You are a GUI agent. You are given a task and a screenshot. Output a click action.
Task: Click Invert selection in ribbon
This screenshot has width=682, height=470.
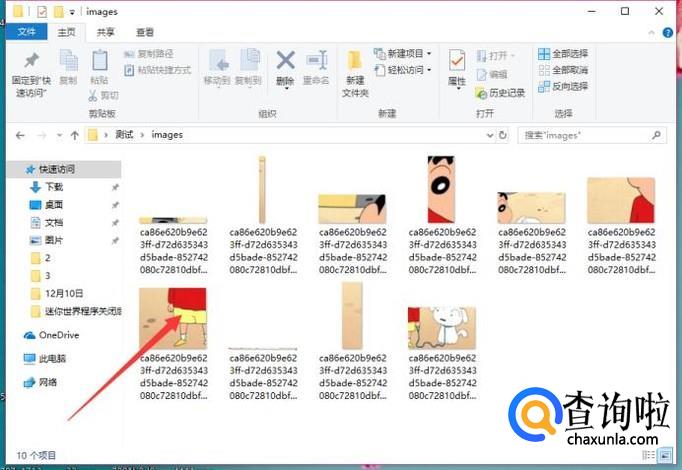coord(563,87)
